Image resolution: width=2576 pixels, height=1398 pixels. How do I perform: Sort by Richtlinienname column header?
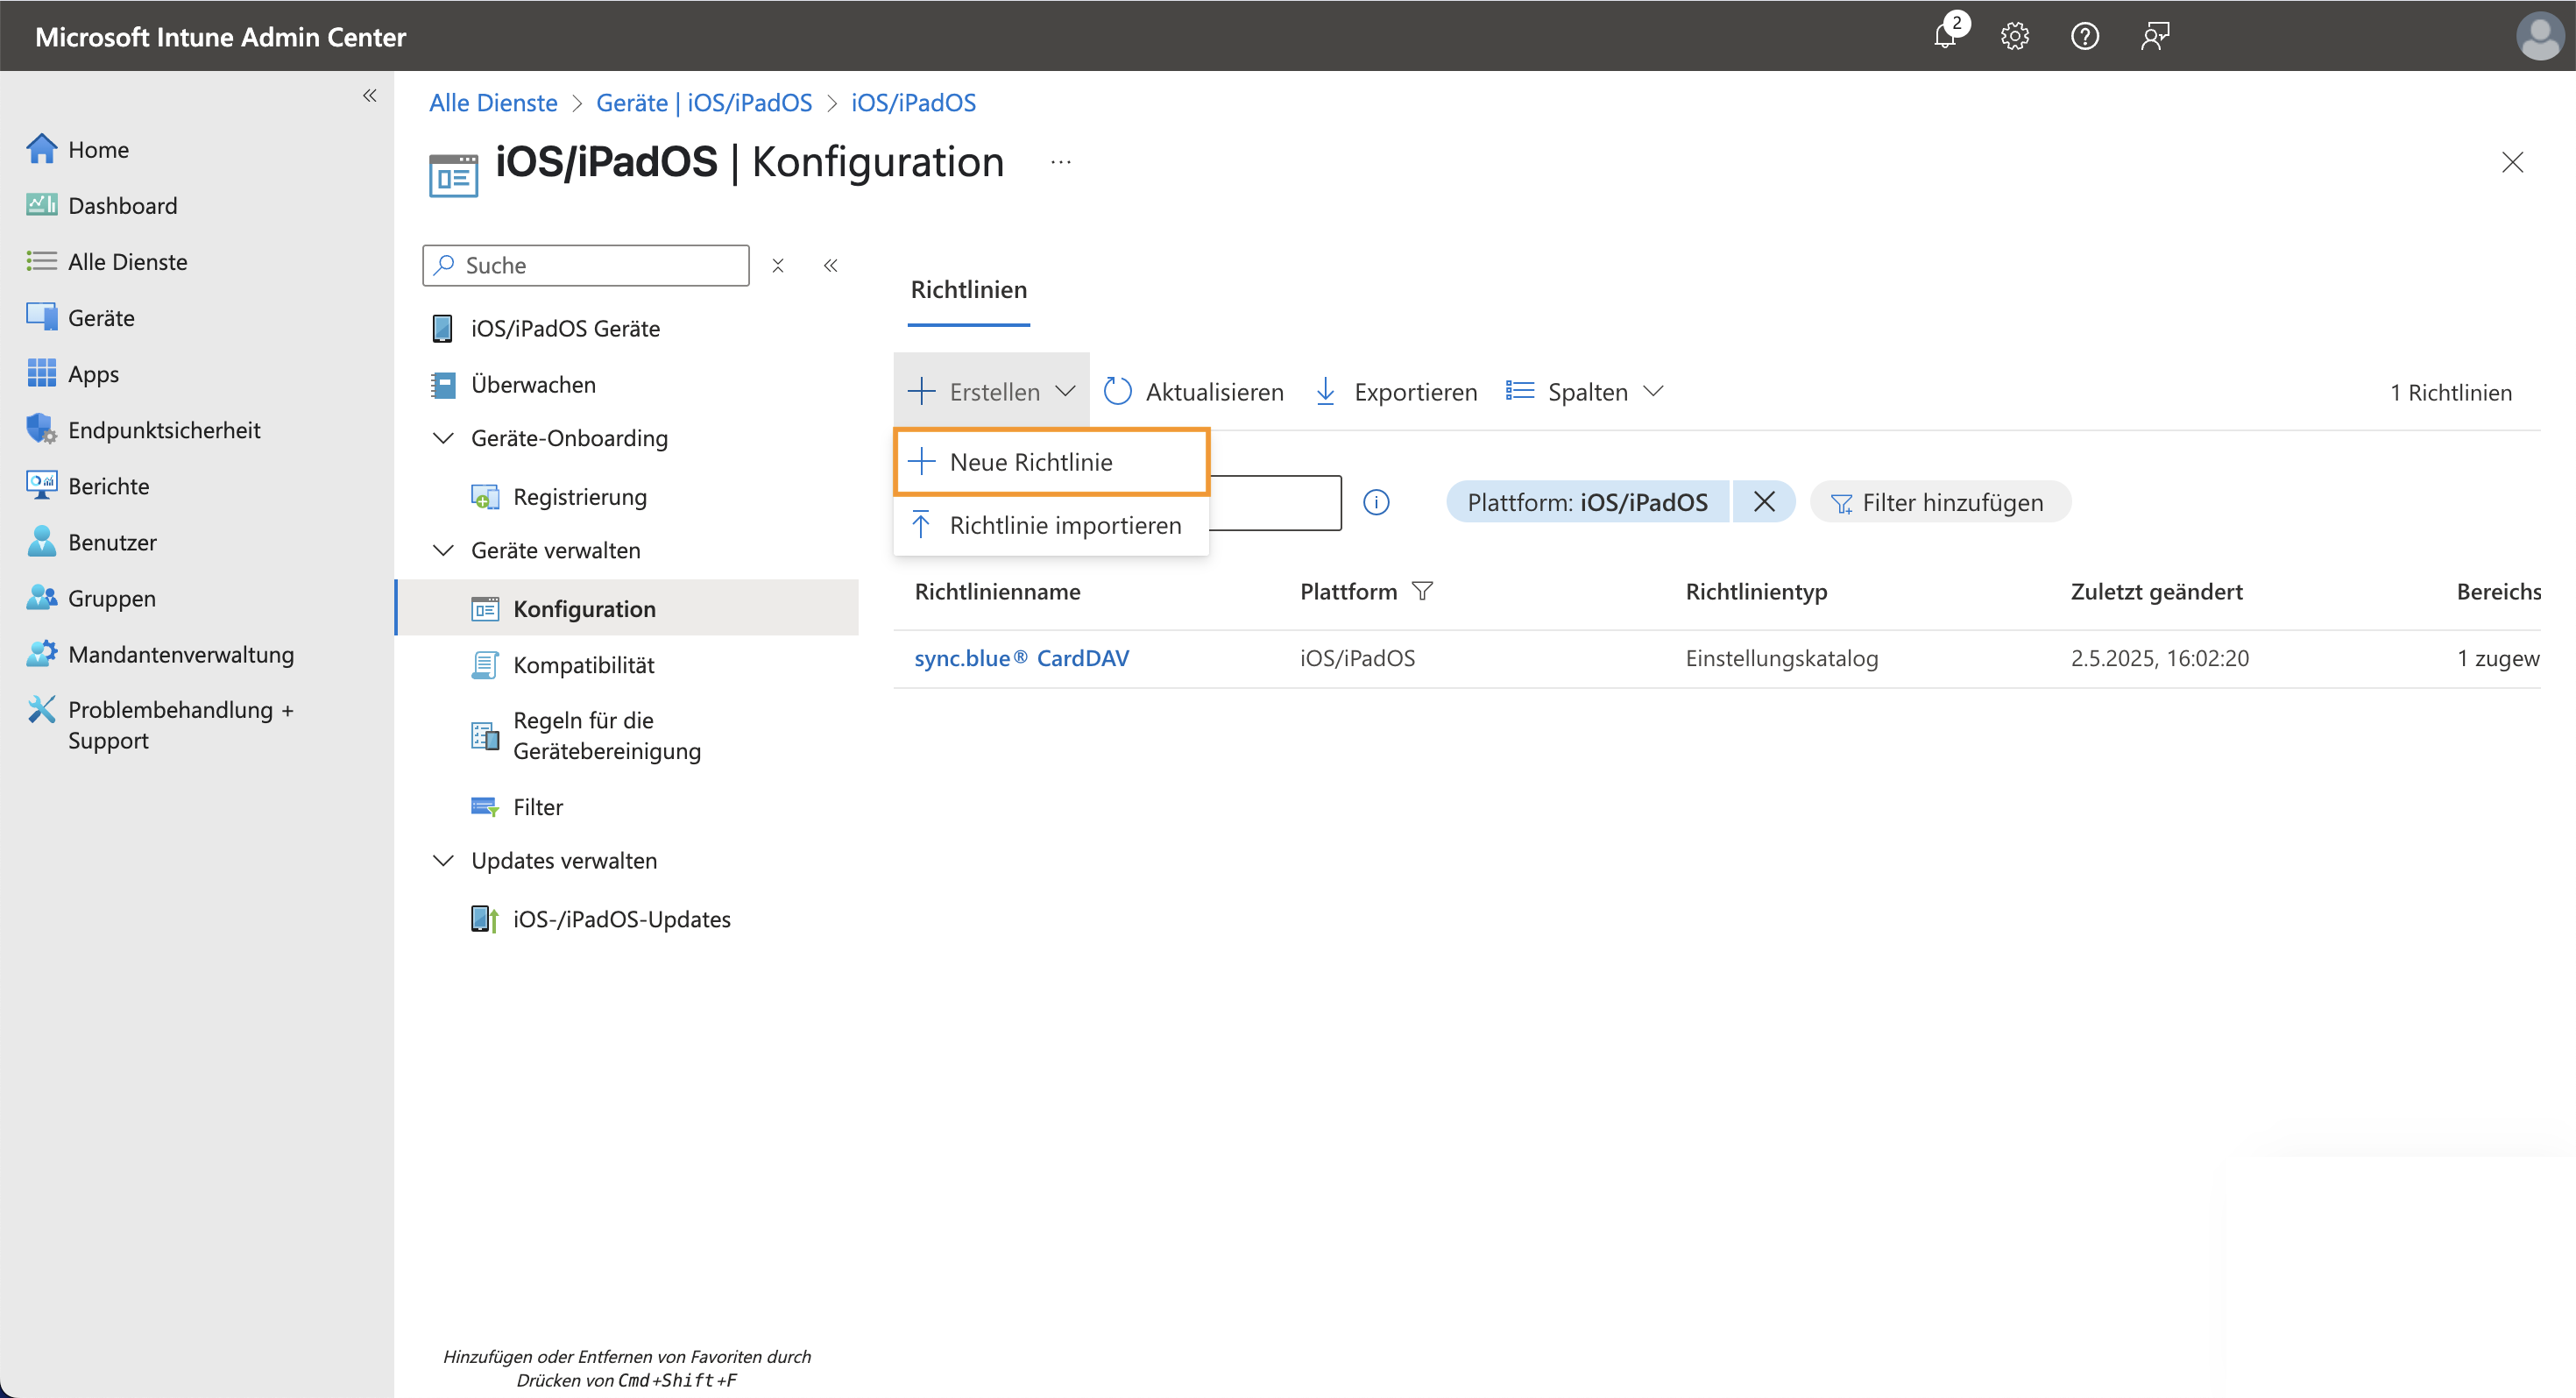(x=997, y=591)
